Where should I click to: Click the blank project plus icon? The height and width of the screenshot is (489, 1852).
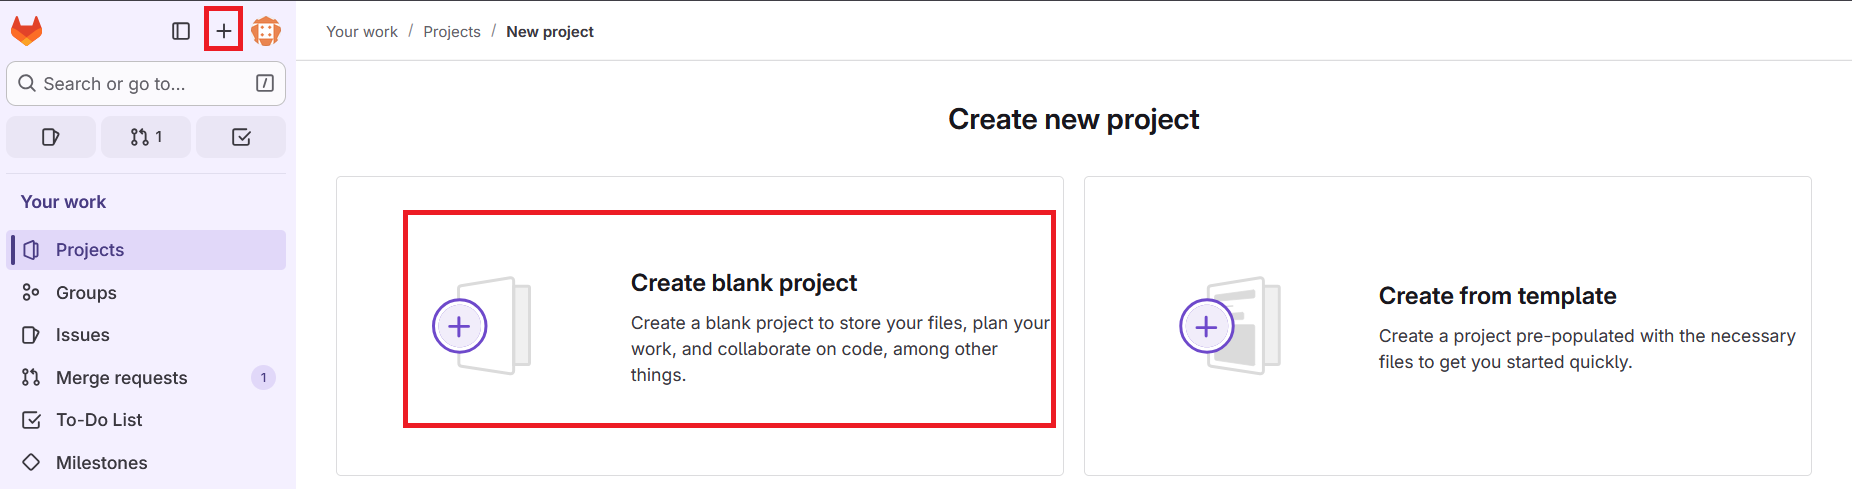(x=459, y=326)
